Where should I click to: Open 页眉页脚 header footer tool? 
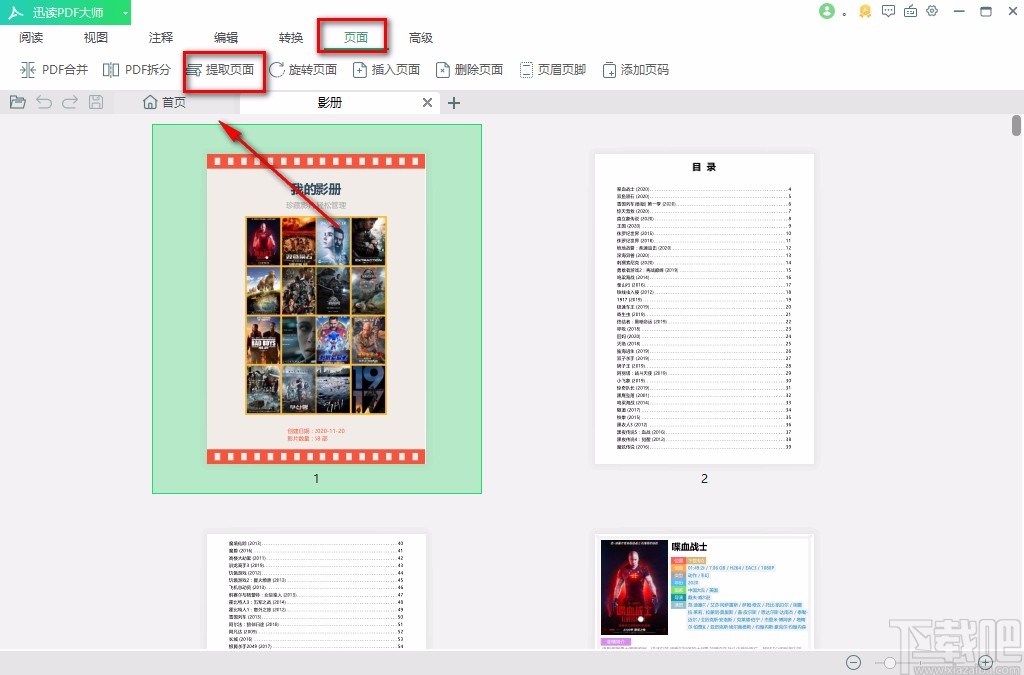click(552, 69)
